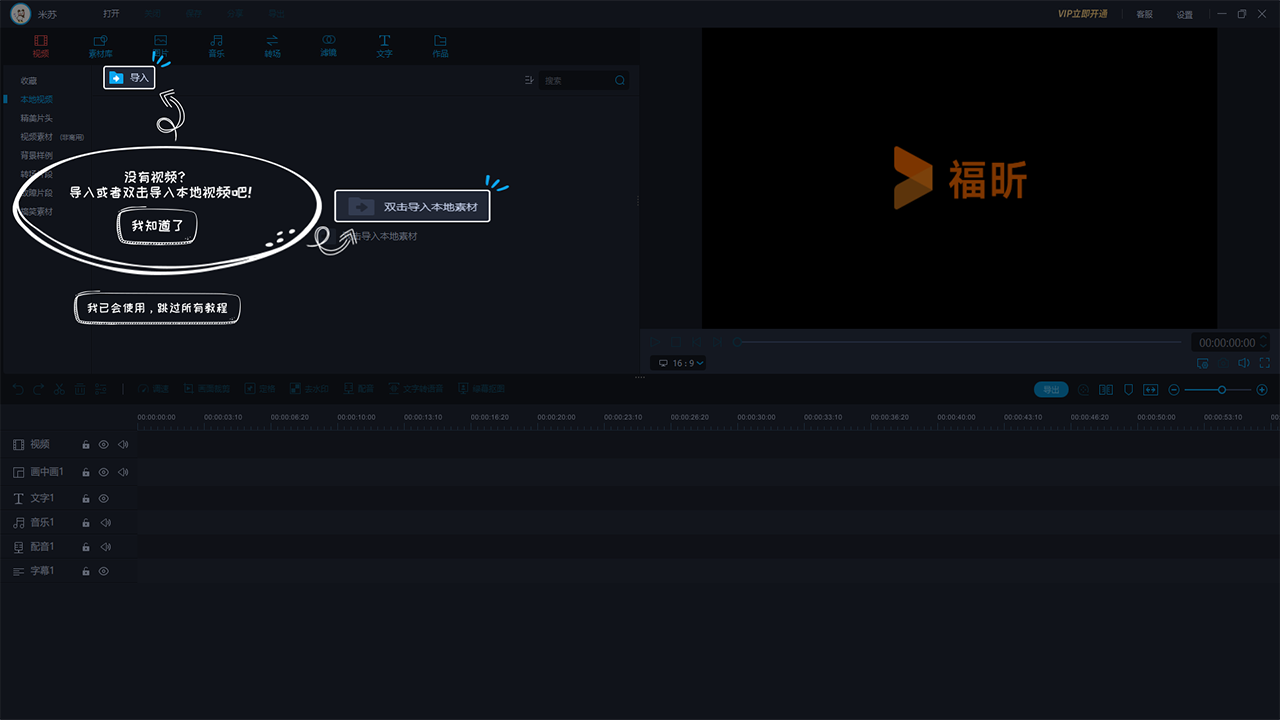Viewport: 1280px width, 720px height.
Task: Open 设置 settings in title bar
Action: click(1184, 15)
